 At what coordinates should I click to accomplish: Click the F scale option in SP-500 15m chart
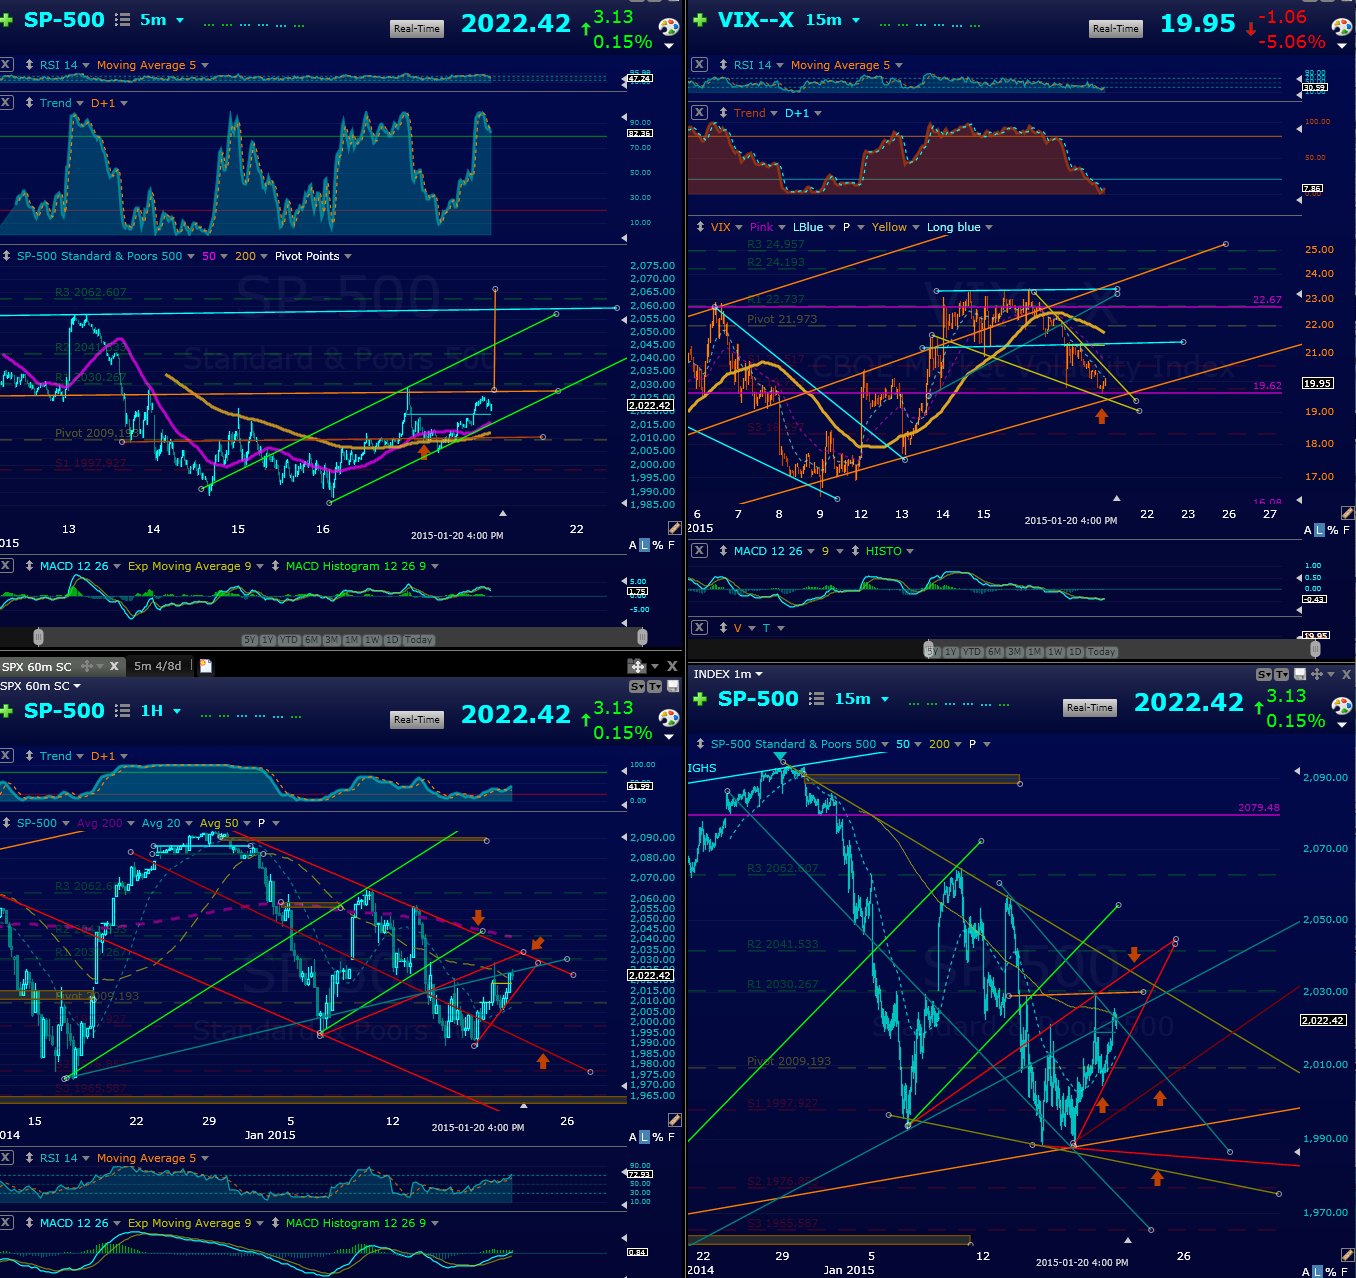(1345, 1272)
